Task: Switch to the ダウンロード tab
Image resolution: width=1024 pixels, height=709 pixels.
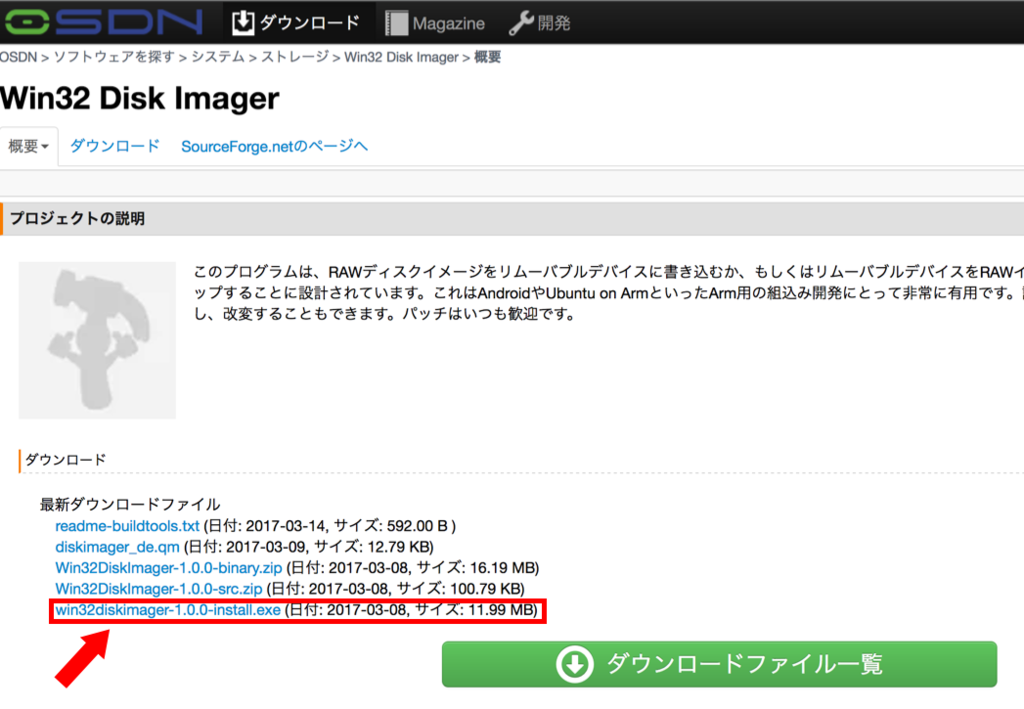Action: click(x=115, y=146)
